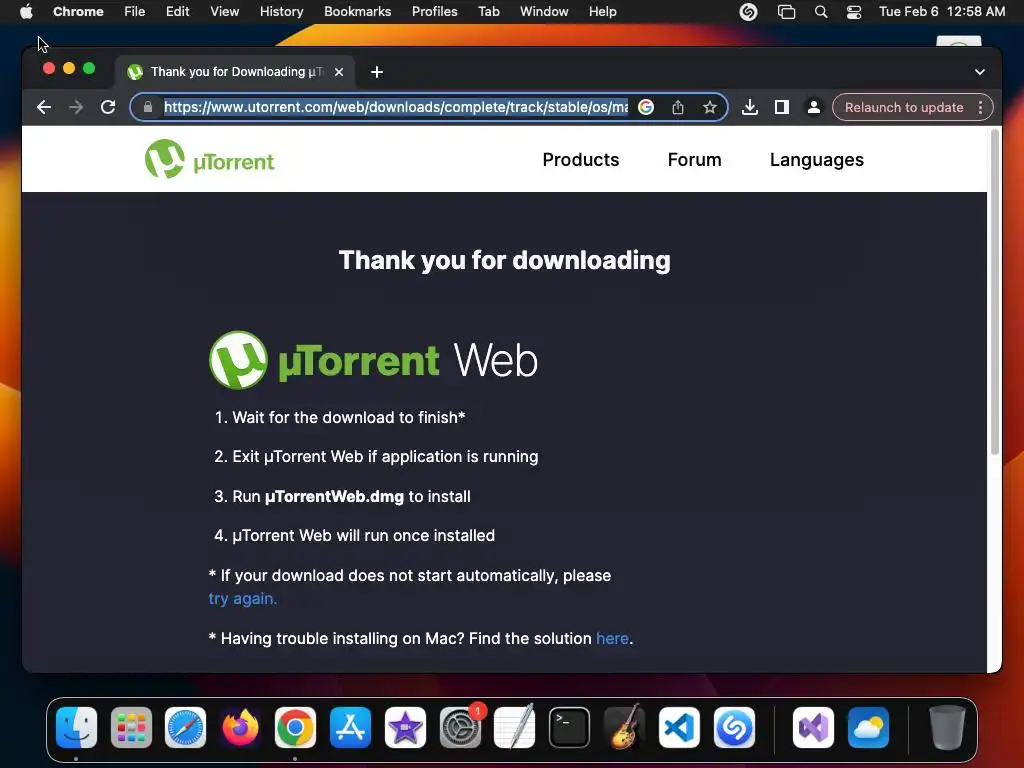Open the Forum link
Viewport: 1024px width, 768px height.
point(694,160)
